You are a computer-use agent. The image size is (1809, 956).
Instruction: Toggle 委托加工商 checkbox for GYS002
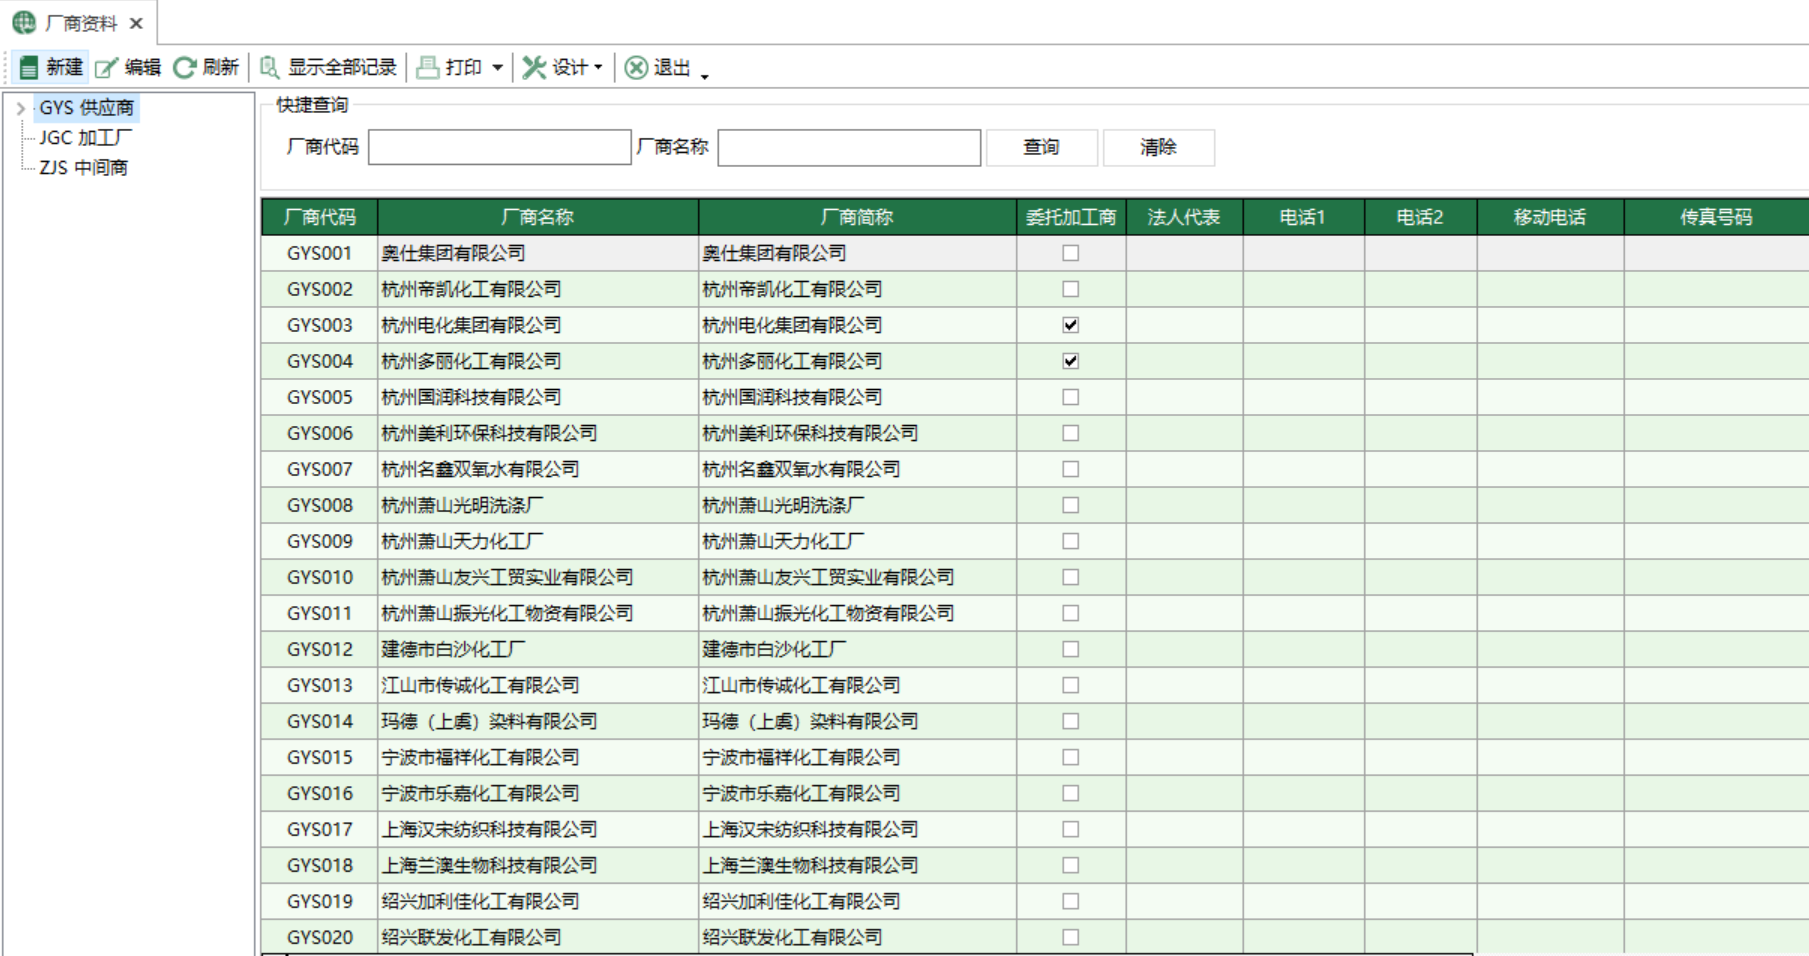point(1071,289)
